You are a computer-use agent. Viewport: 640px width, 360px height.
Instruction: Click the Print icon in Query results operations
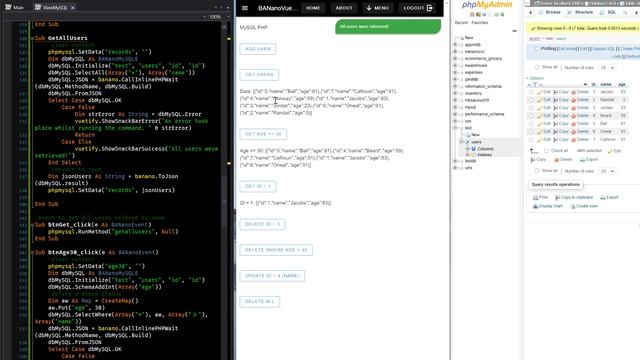[535, 198]
